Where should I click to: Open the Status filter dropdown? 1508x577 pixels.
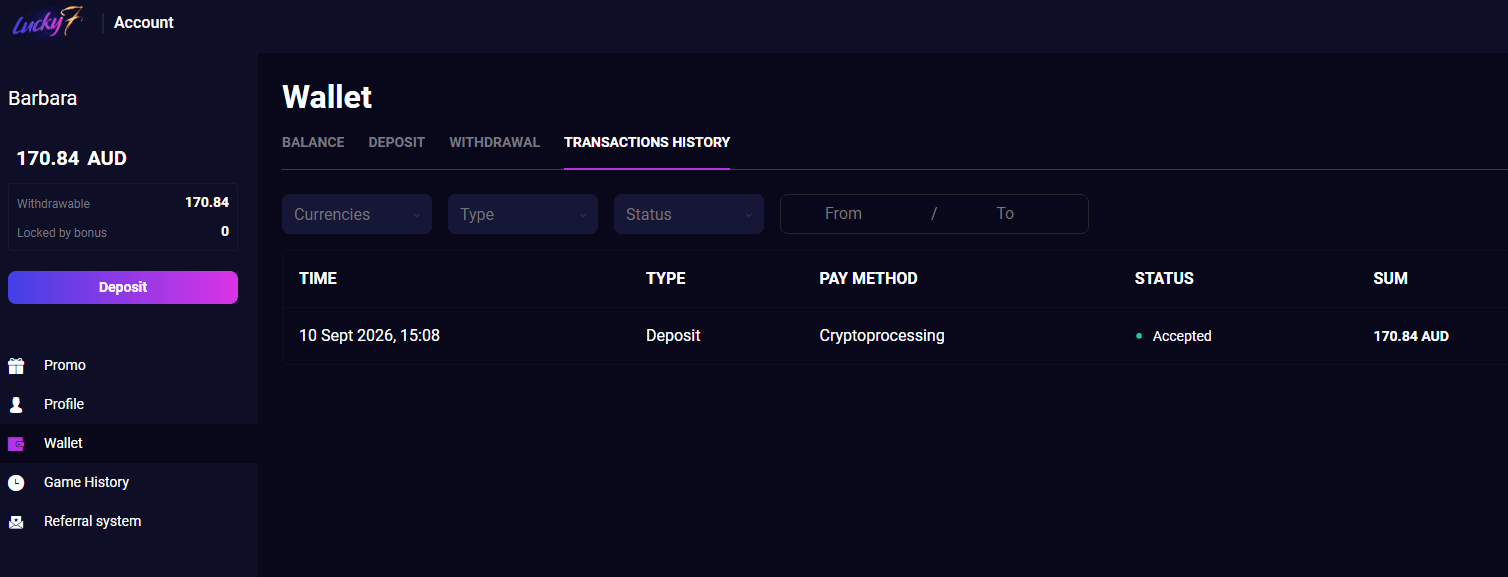coord(689,214)
